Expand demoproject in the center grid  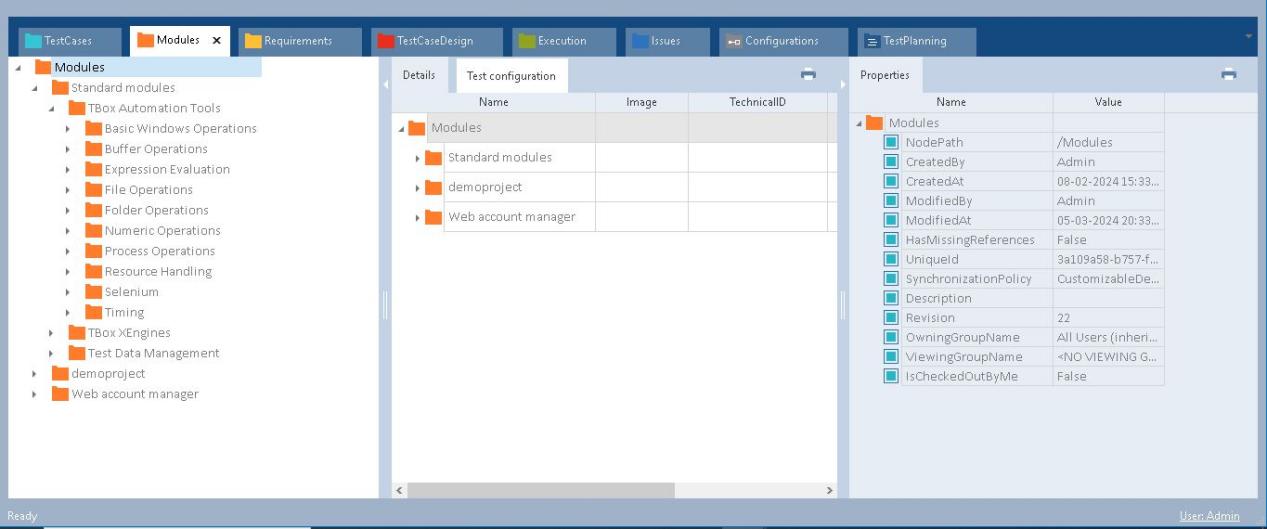[418, 188]
